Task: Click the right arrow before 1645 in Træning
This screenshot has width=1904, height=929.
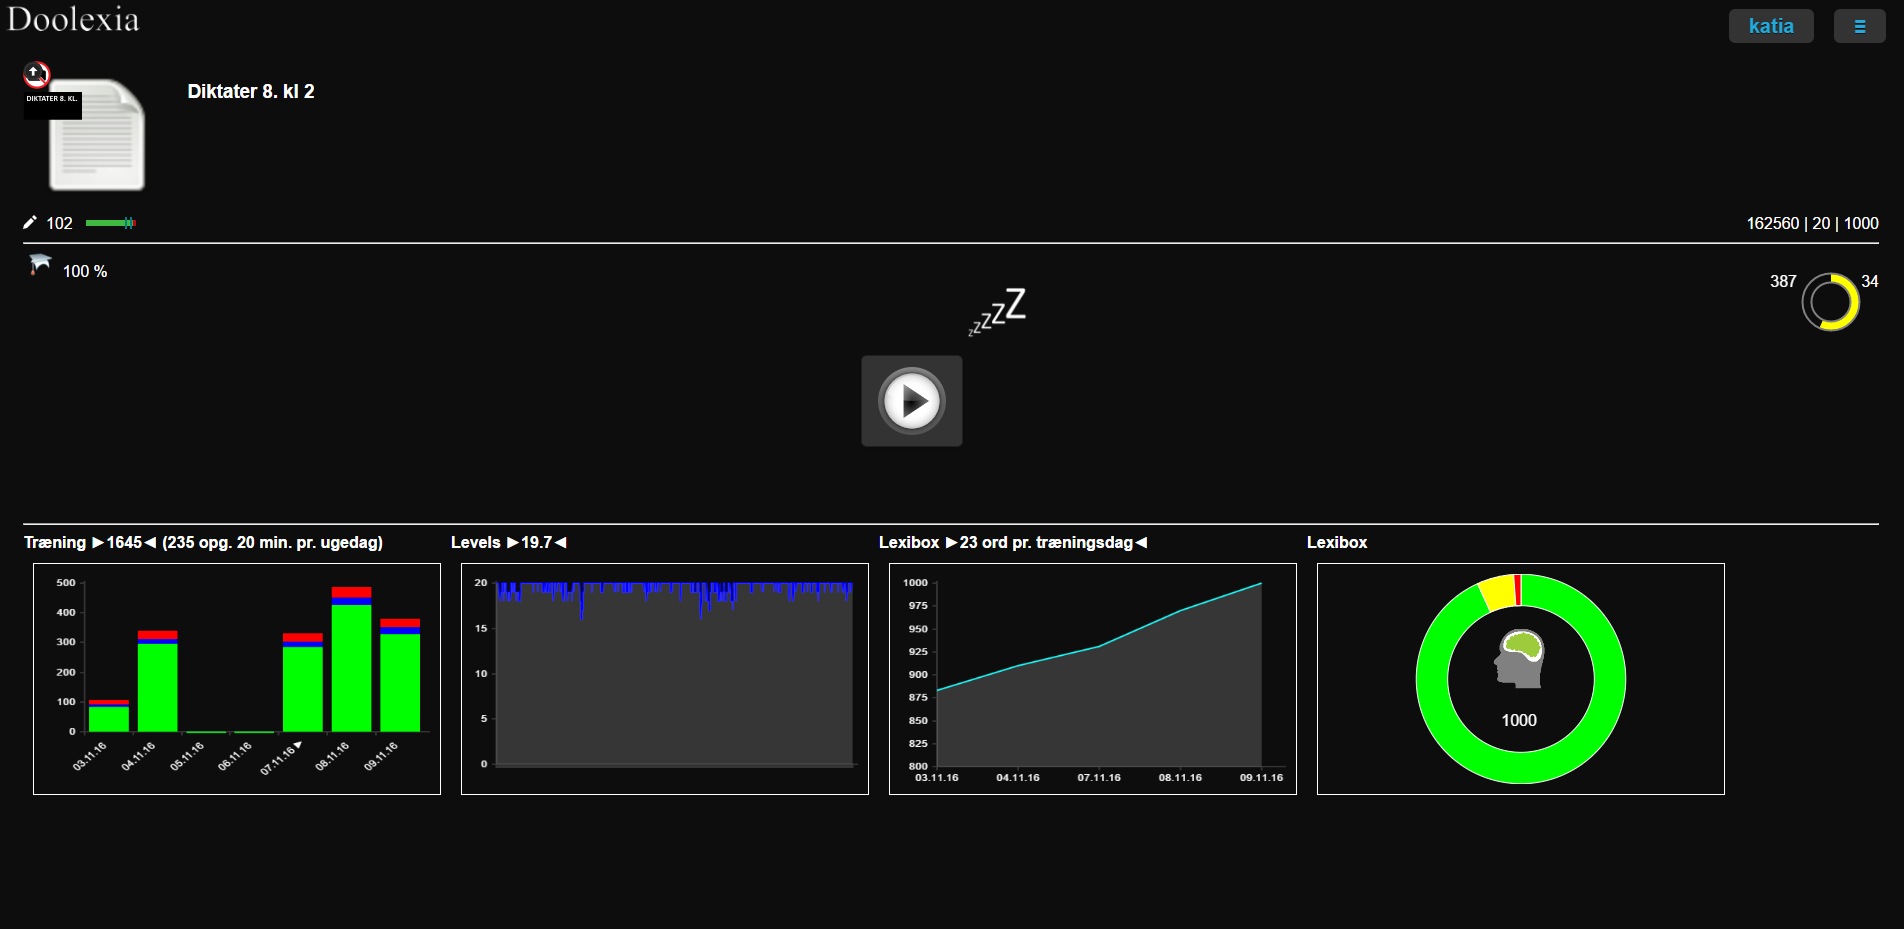Action: (x=98, y=542)
